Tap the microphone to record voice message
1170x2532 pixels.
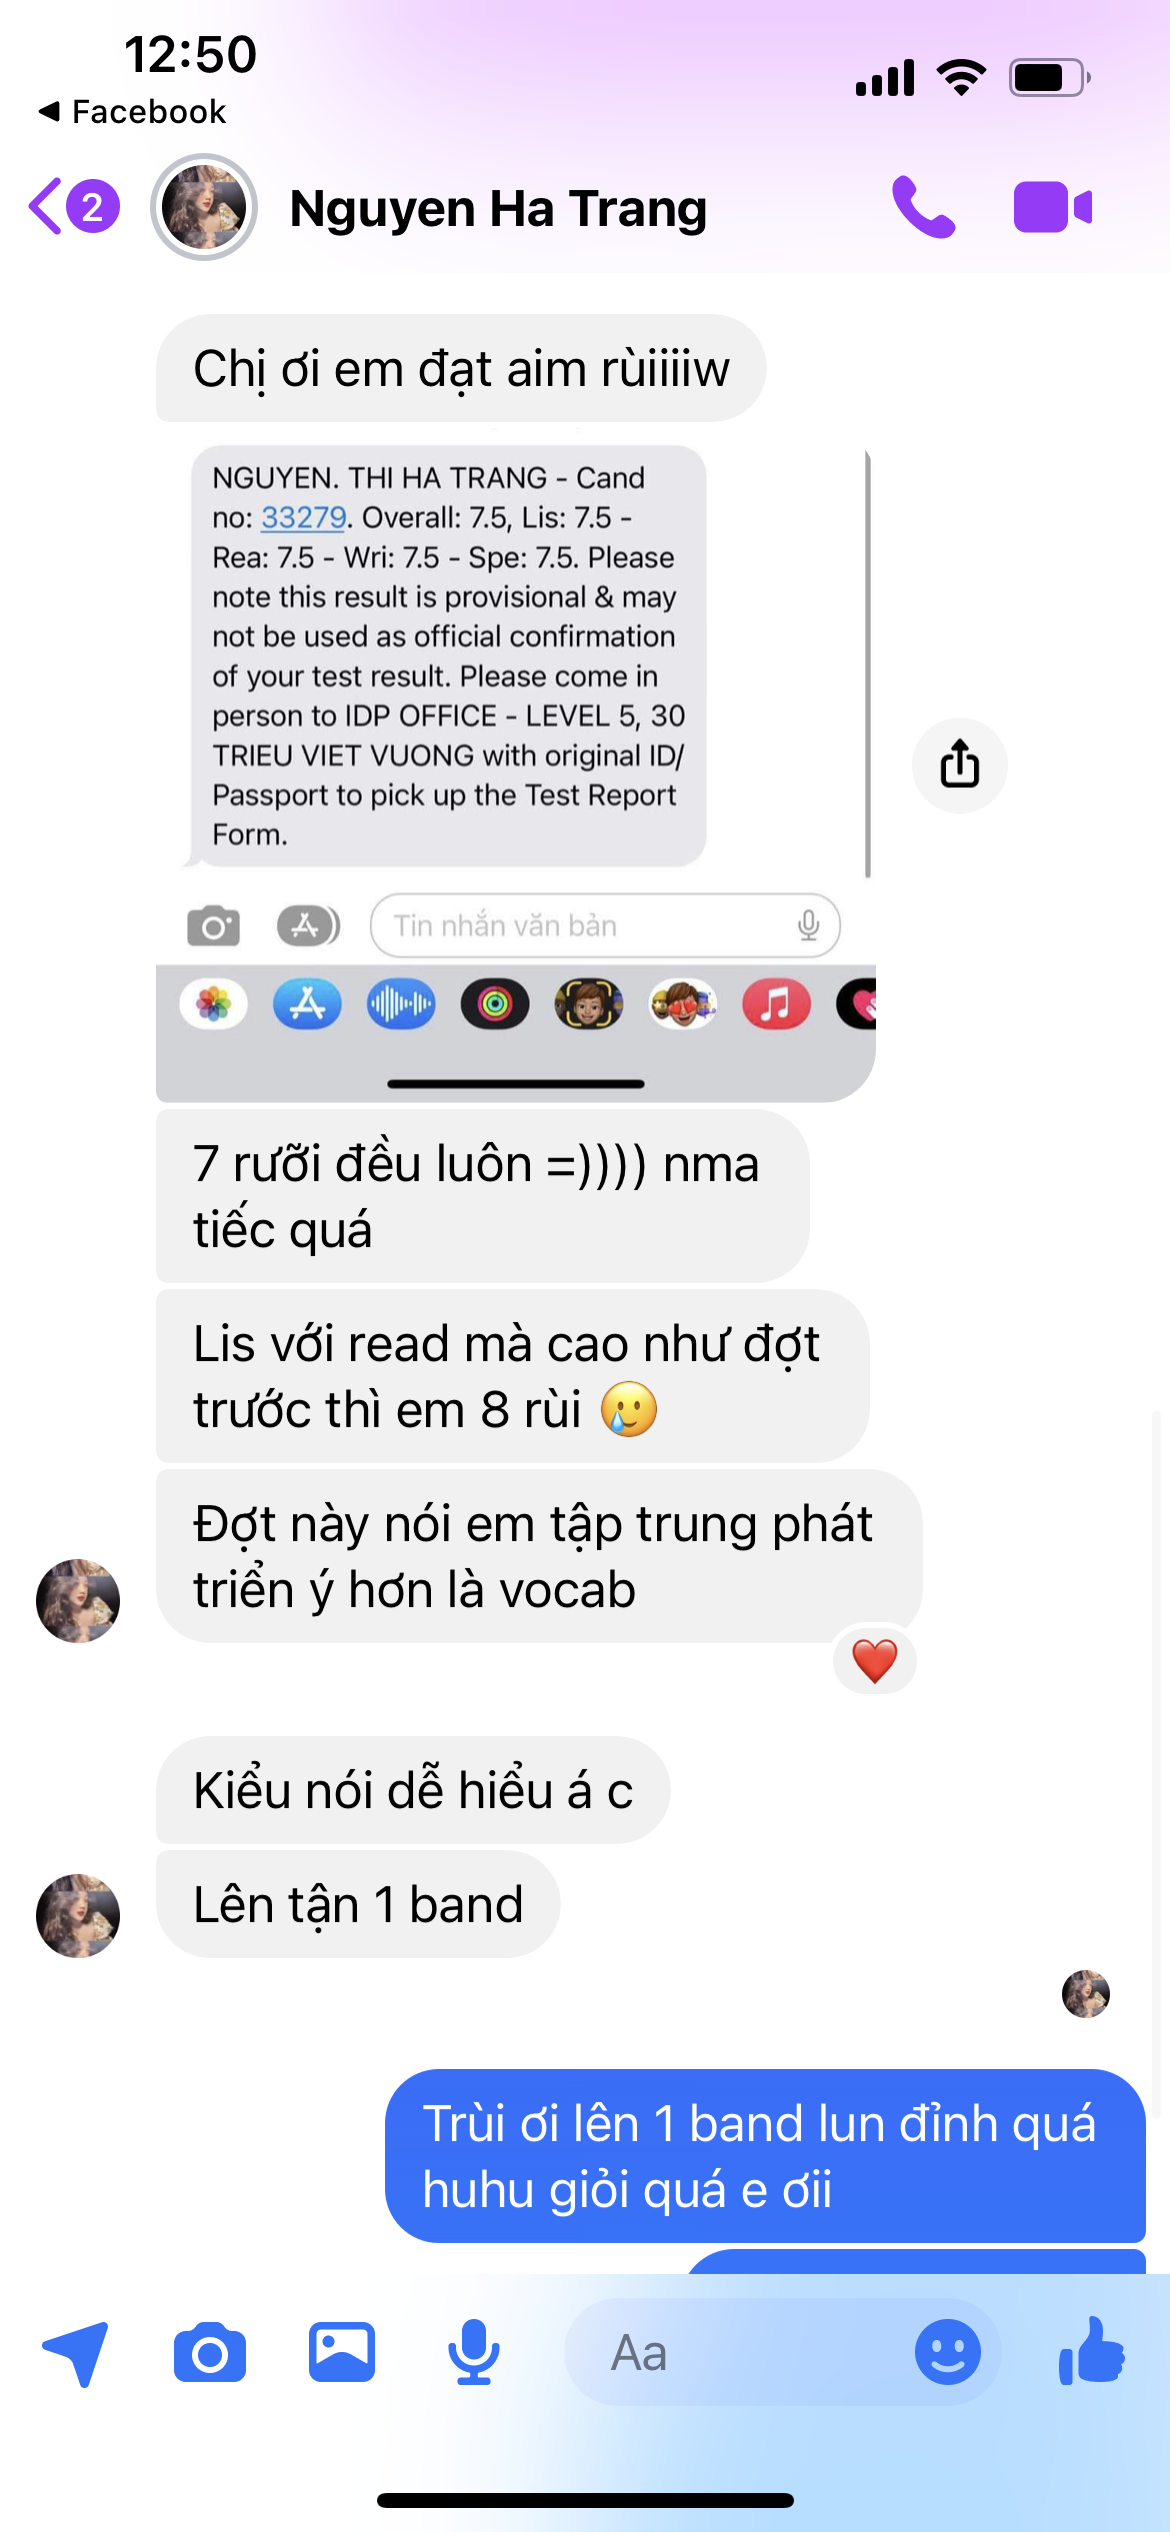tap(473, 2352)
